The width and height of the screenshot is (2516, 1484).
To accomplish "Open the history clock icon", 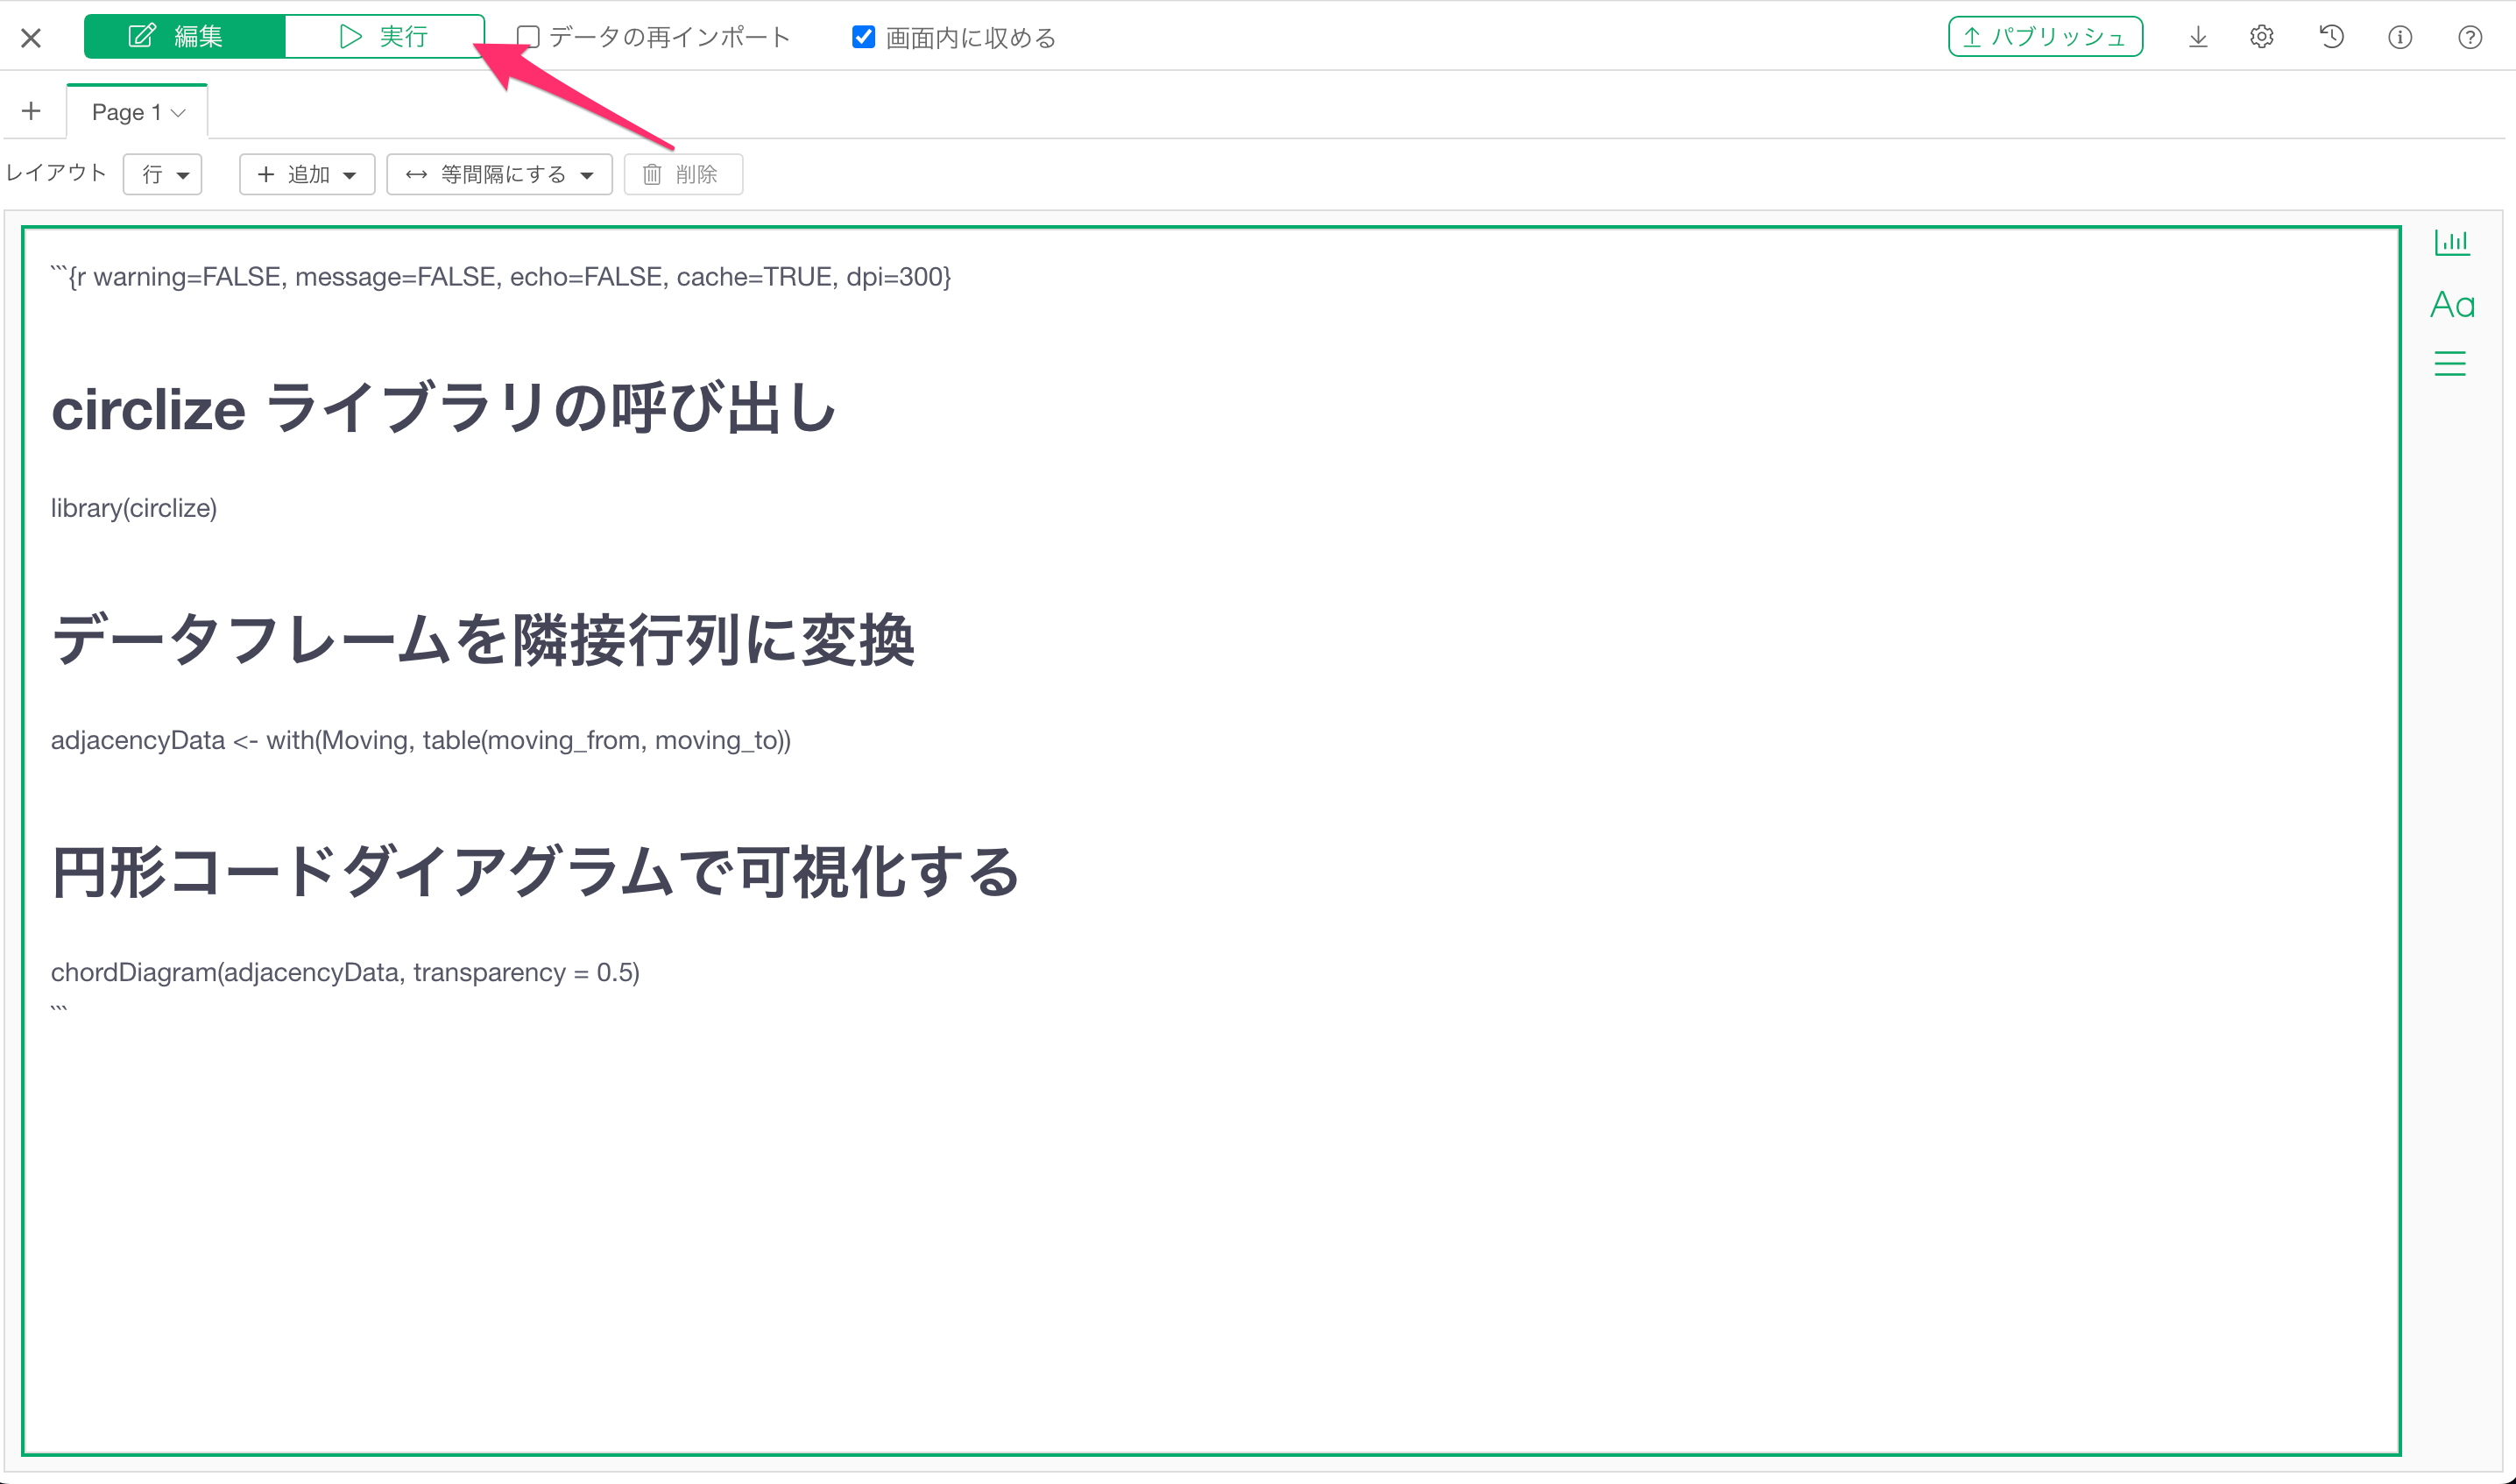I will (2331, 37).
